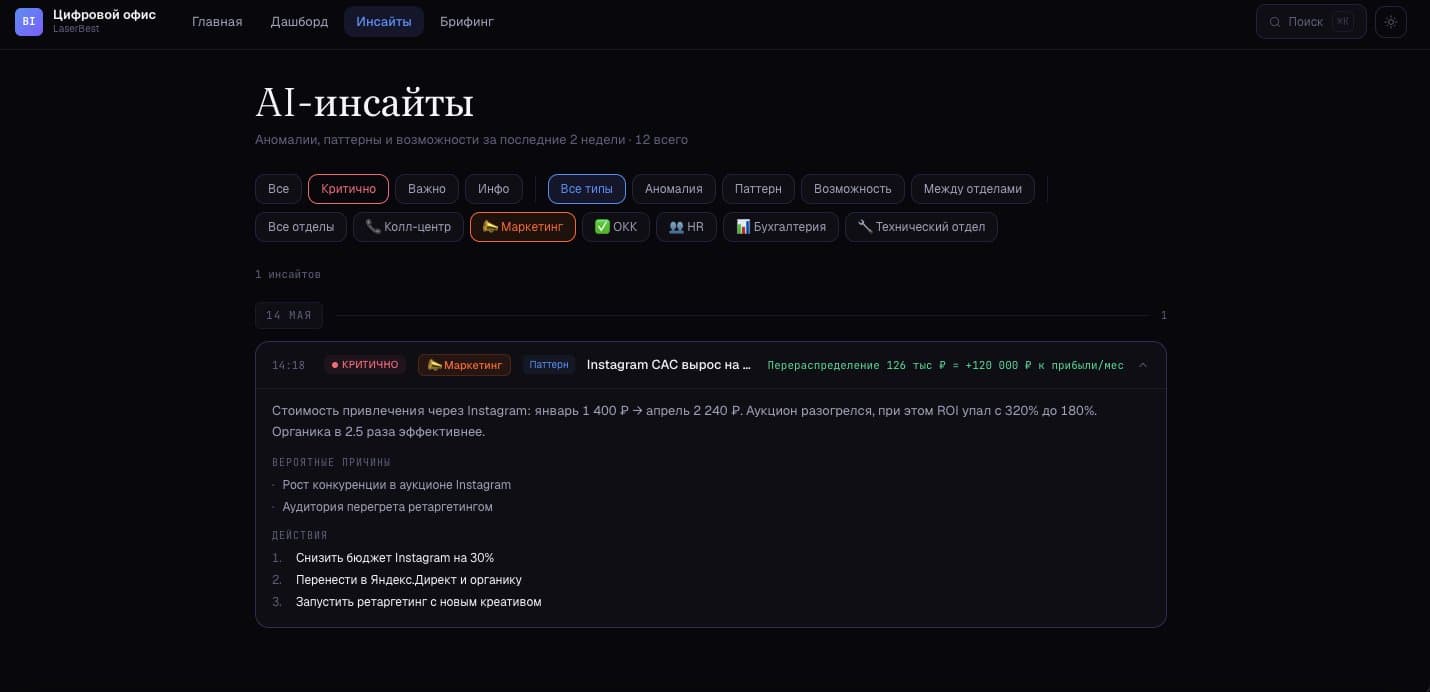Image resolution: width=1430 pixels, height=692 pixels.
Task: Click the AI-инсайты page heading
Action: (x=365, y=103)
